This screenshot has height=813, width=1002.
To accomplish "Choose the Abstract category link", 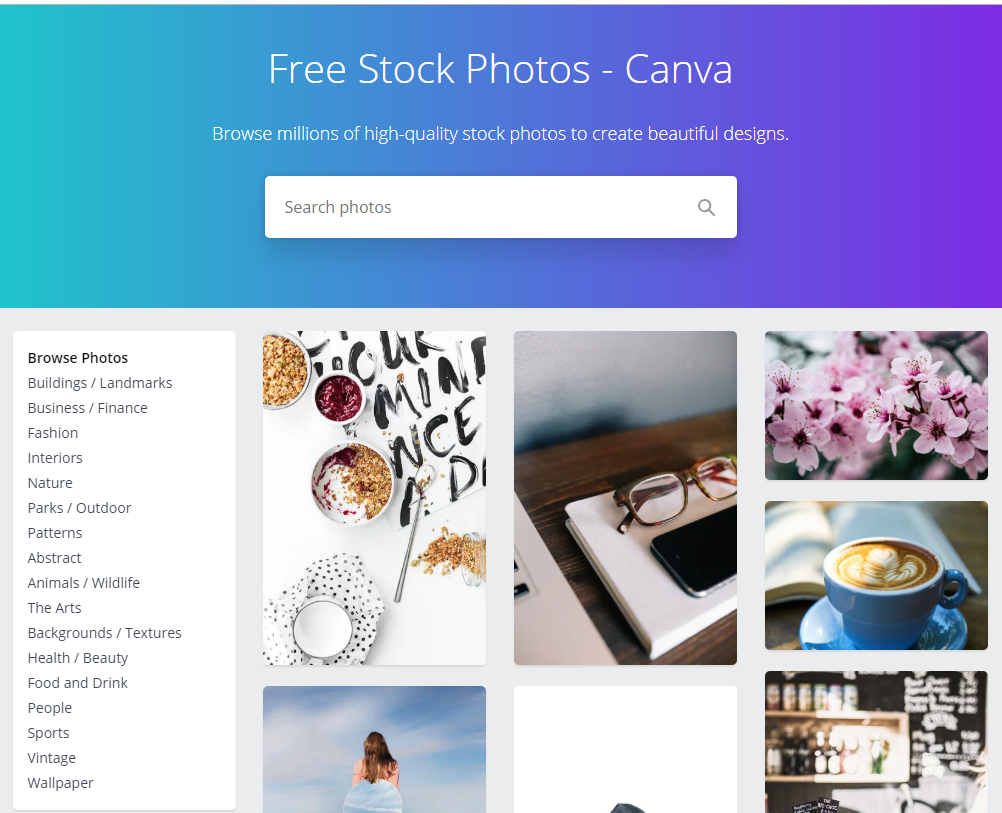I will [x=54, y=557].
